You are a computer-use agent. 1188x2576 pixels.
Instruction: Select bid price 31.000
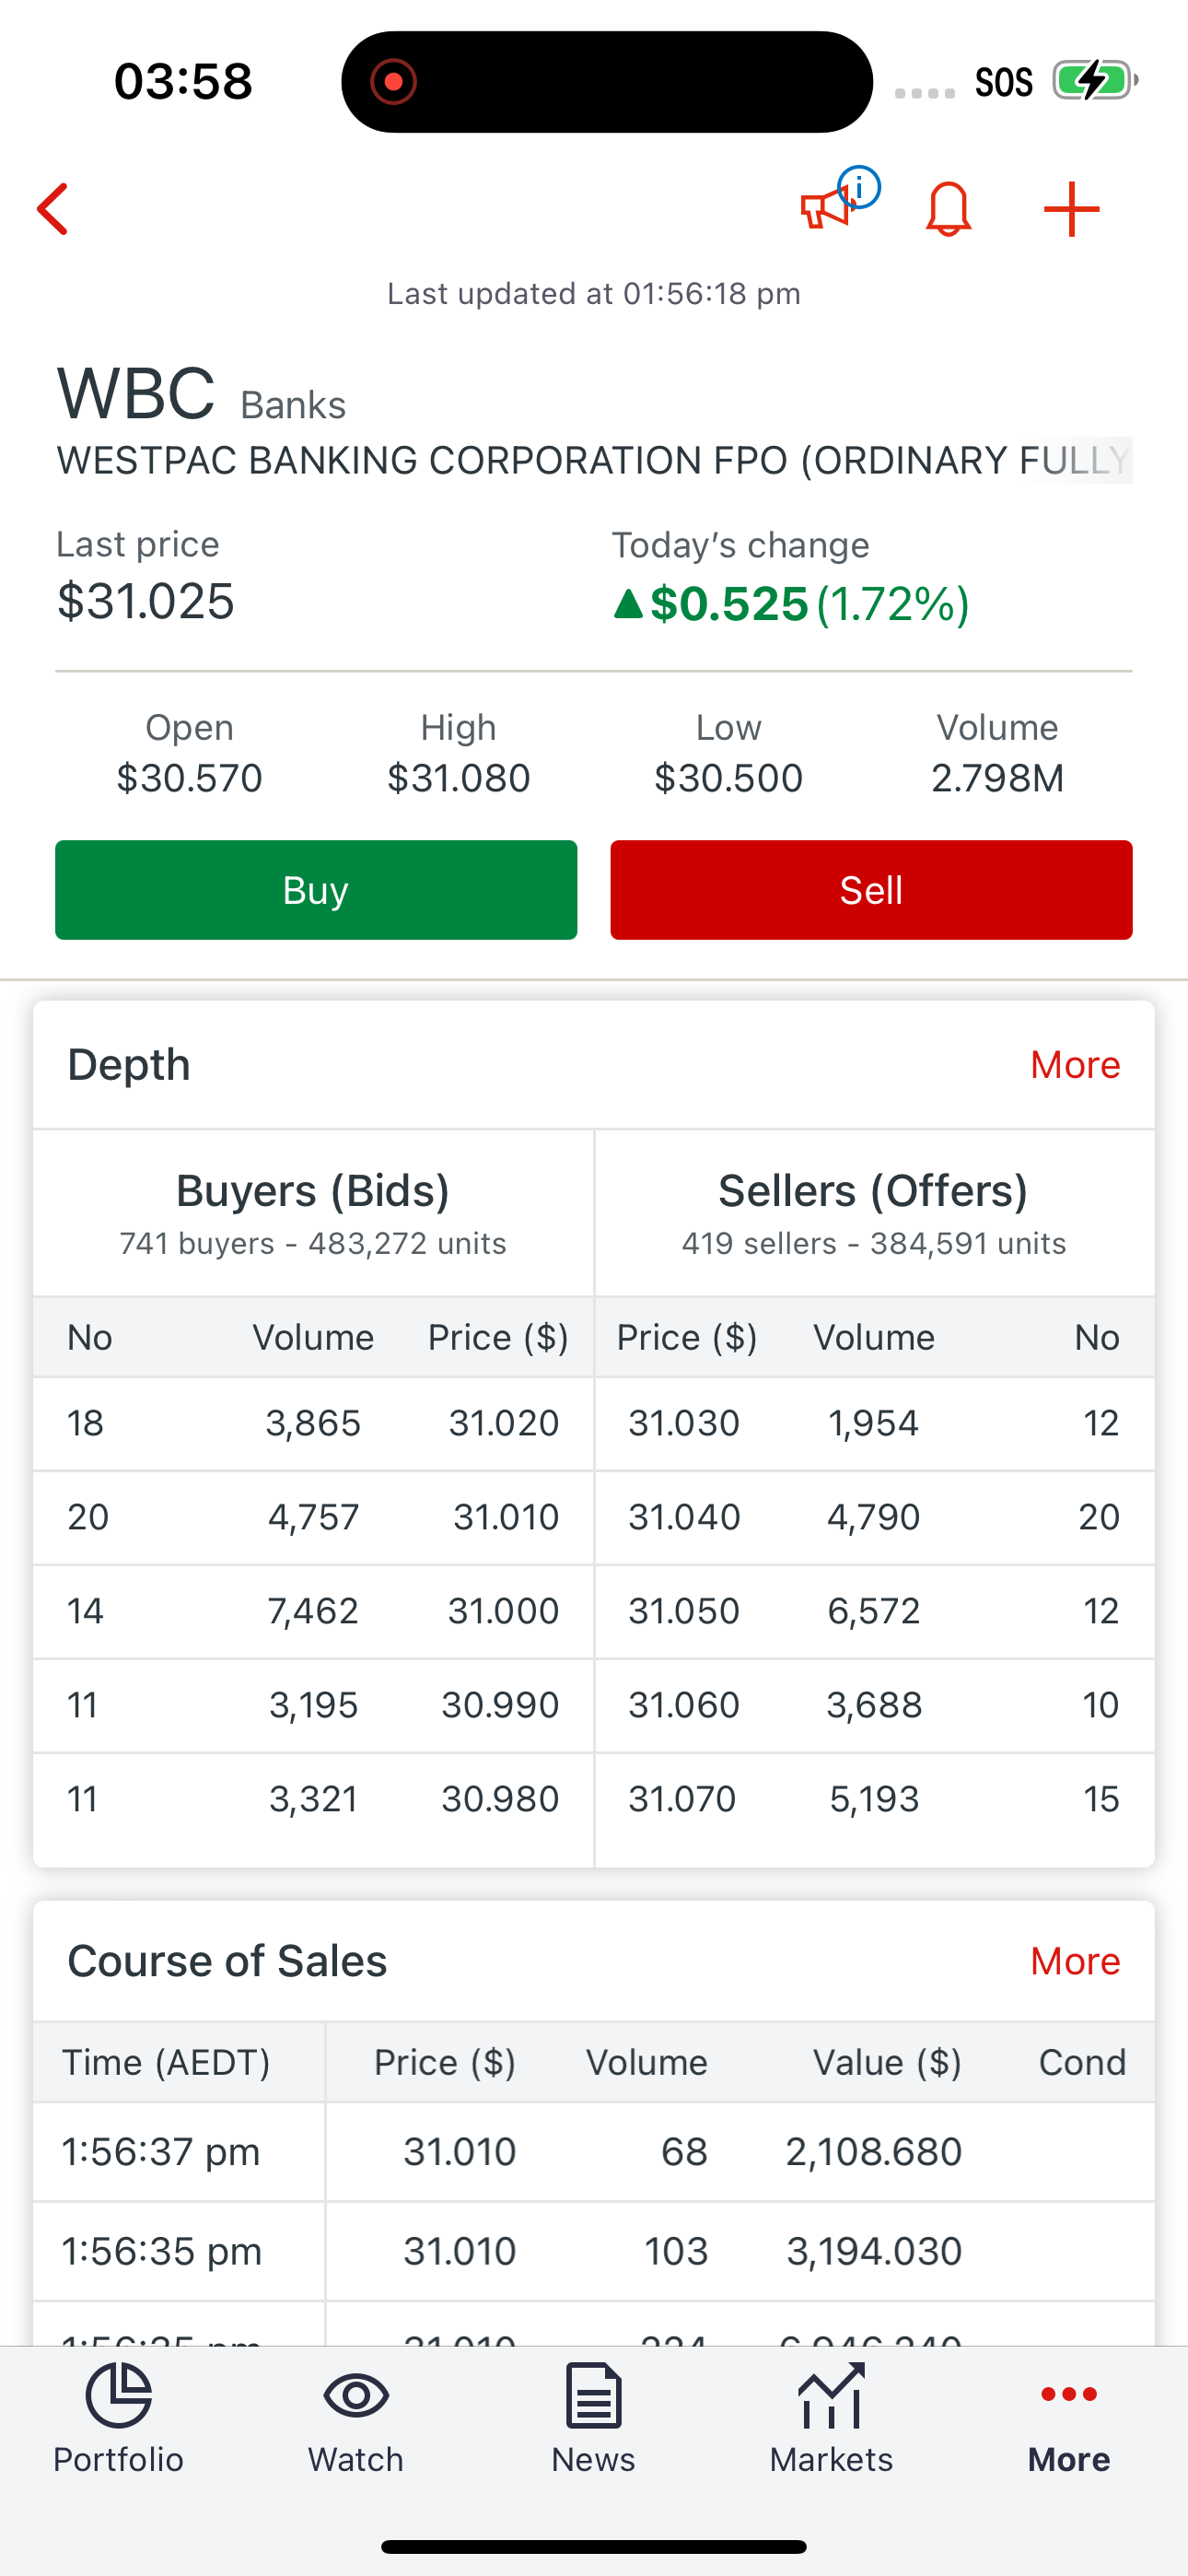pos(503,1611)
